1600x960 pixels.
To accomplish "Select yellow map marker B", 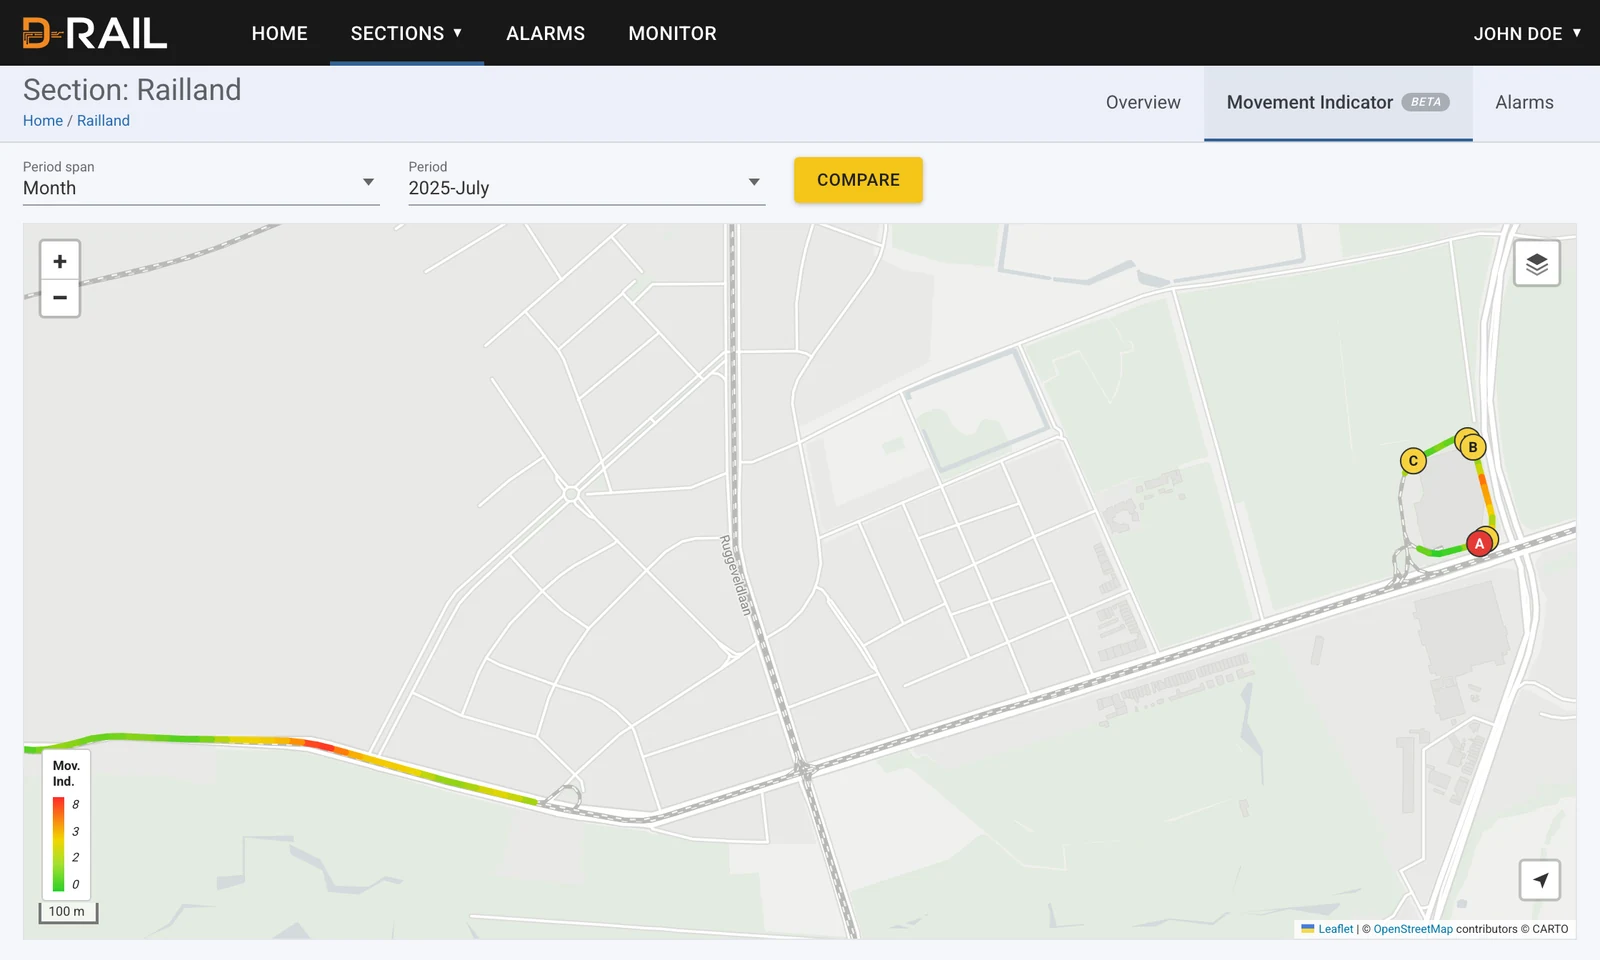I will [1473, 447].
